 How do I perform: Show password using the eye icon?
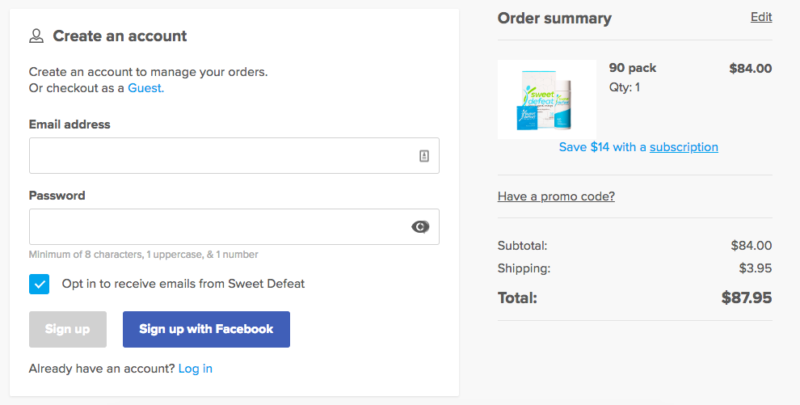[x=421, y=227]
